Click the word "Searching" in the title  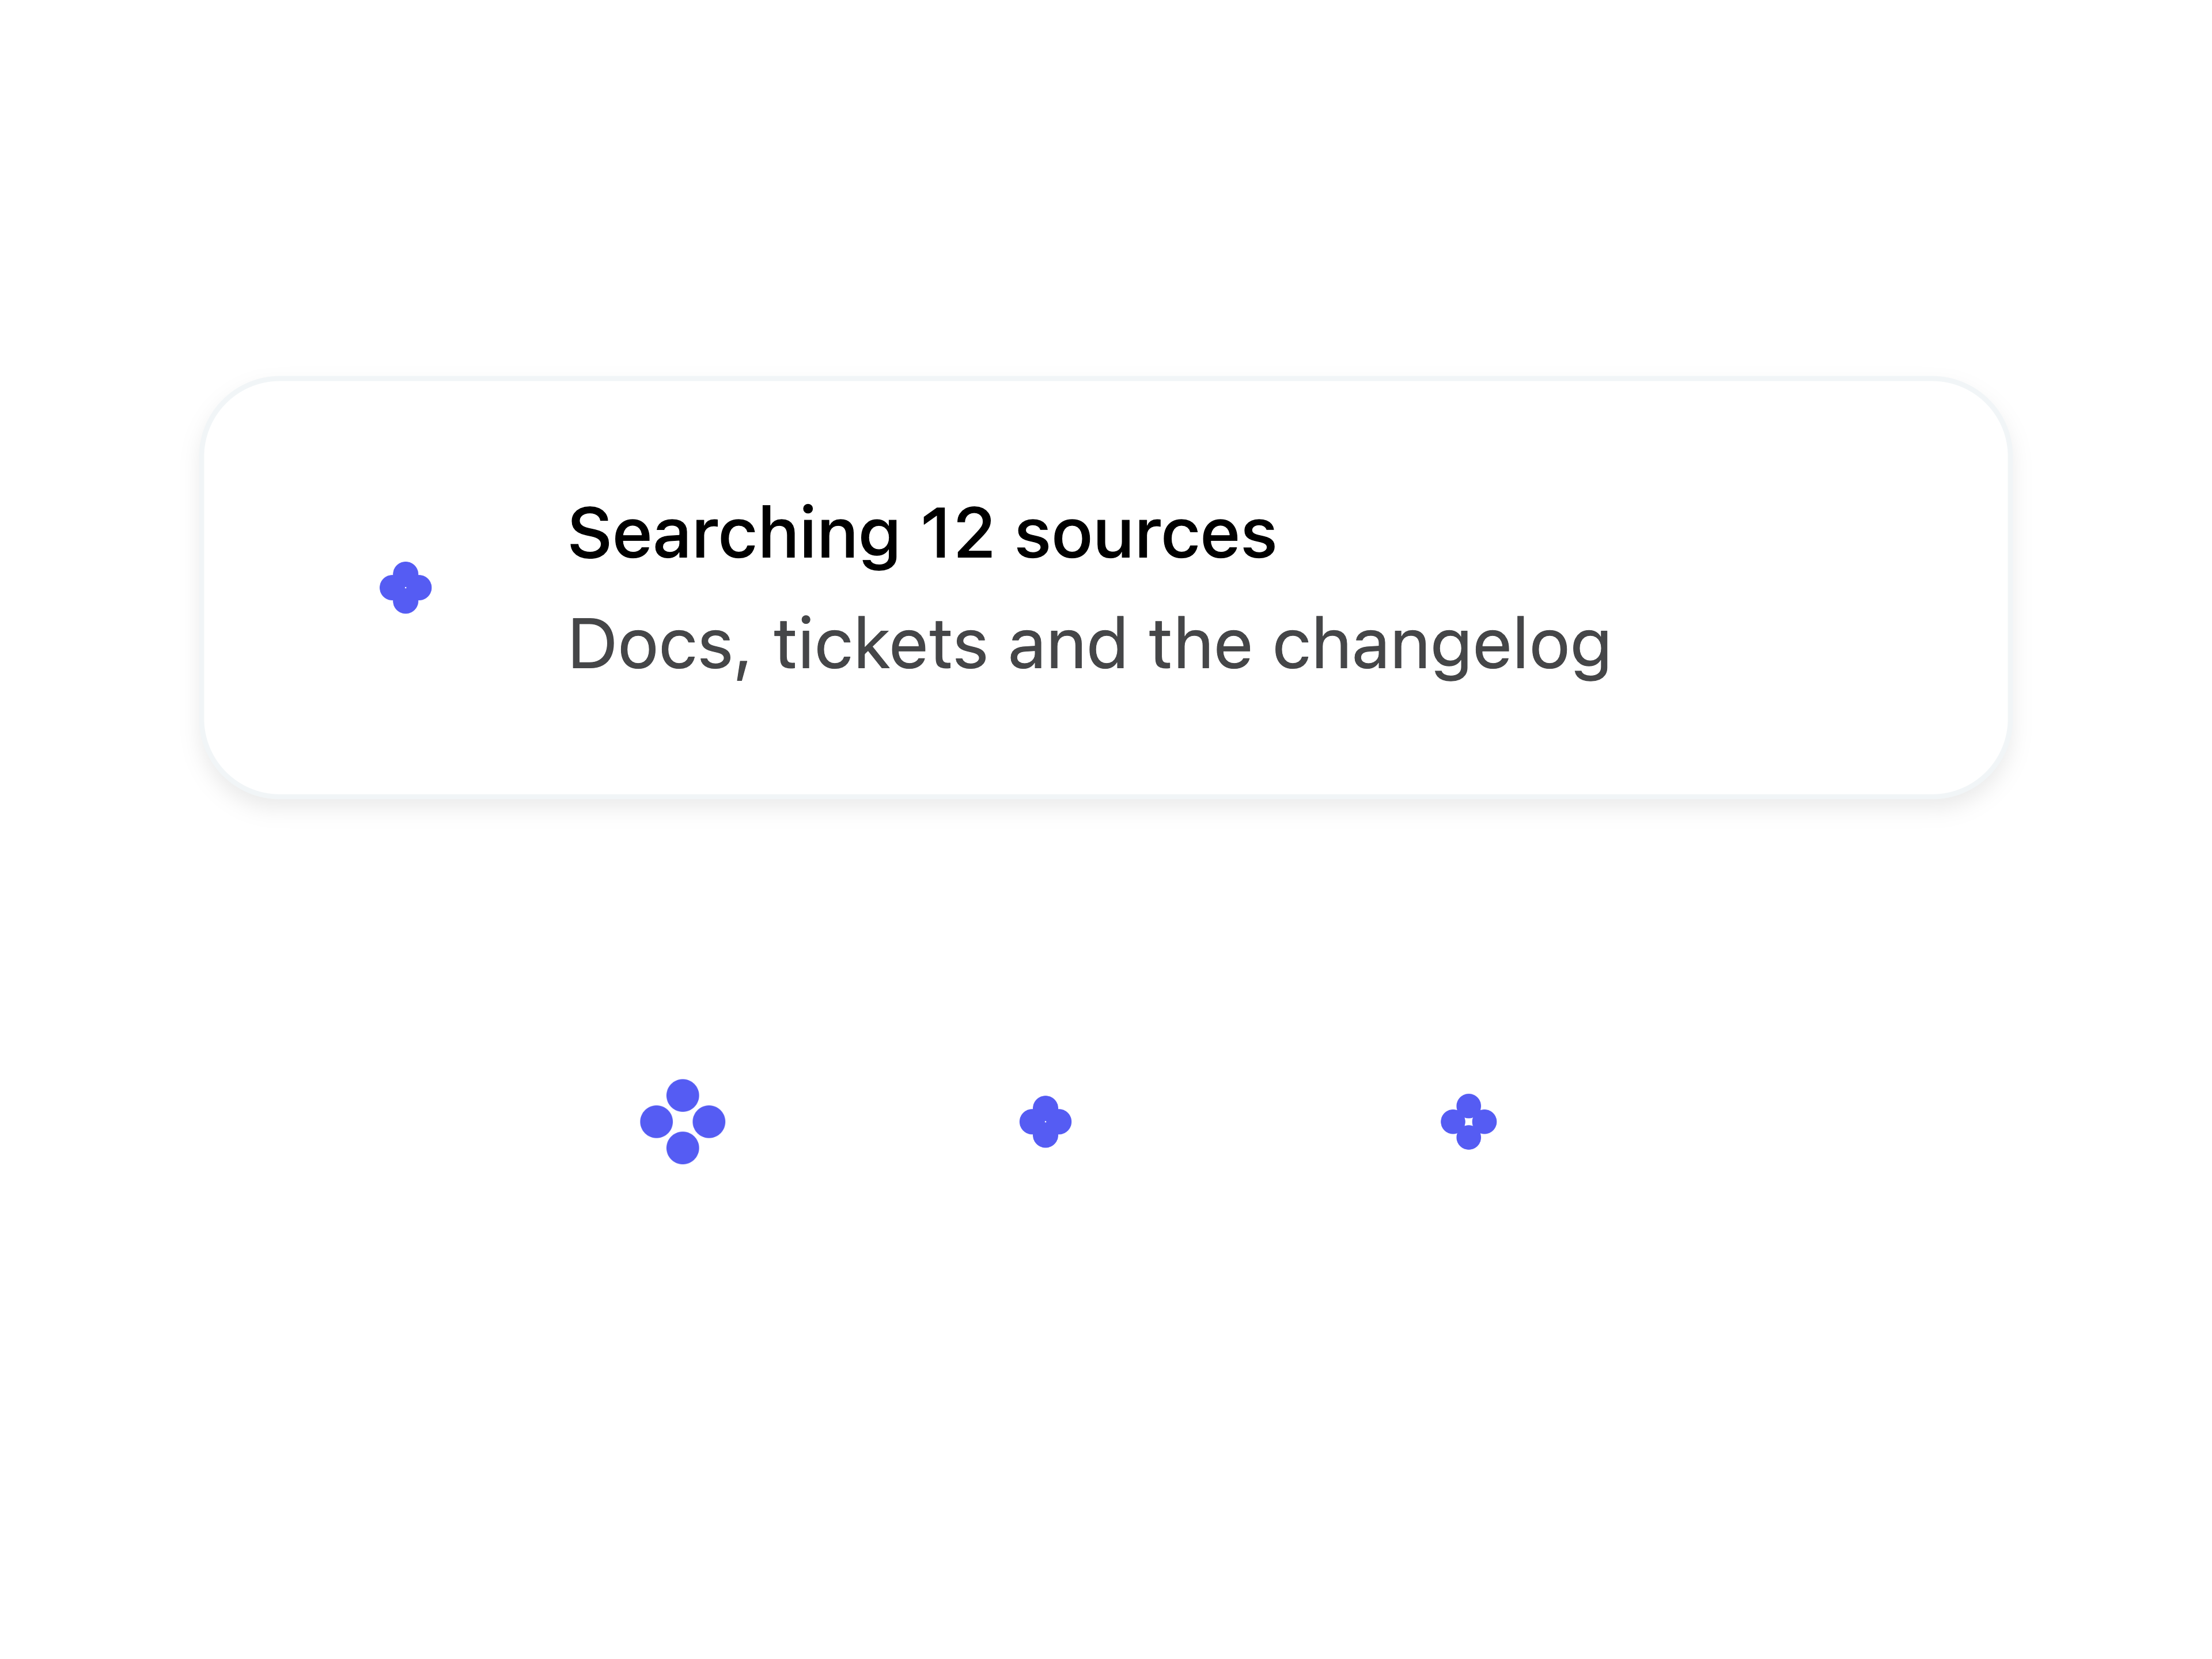734,534
